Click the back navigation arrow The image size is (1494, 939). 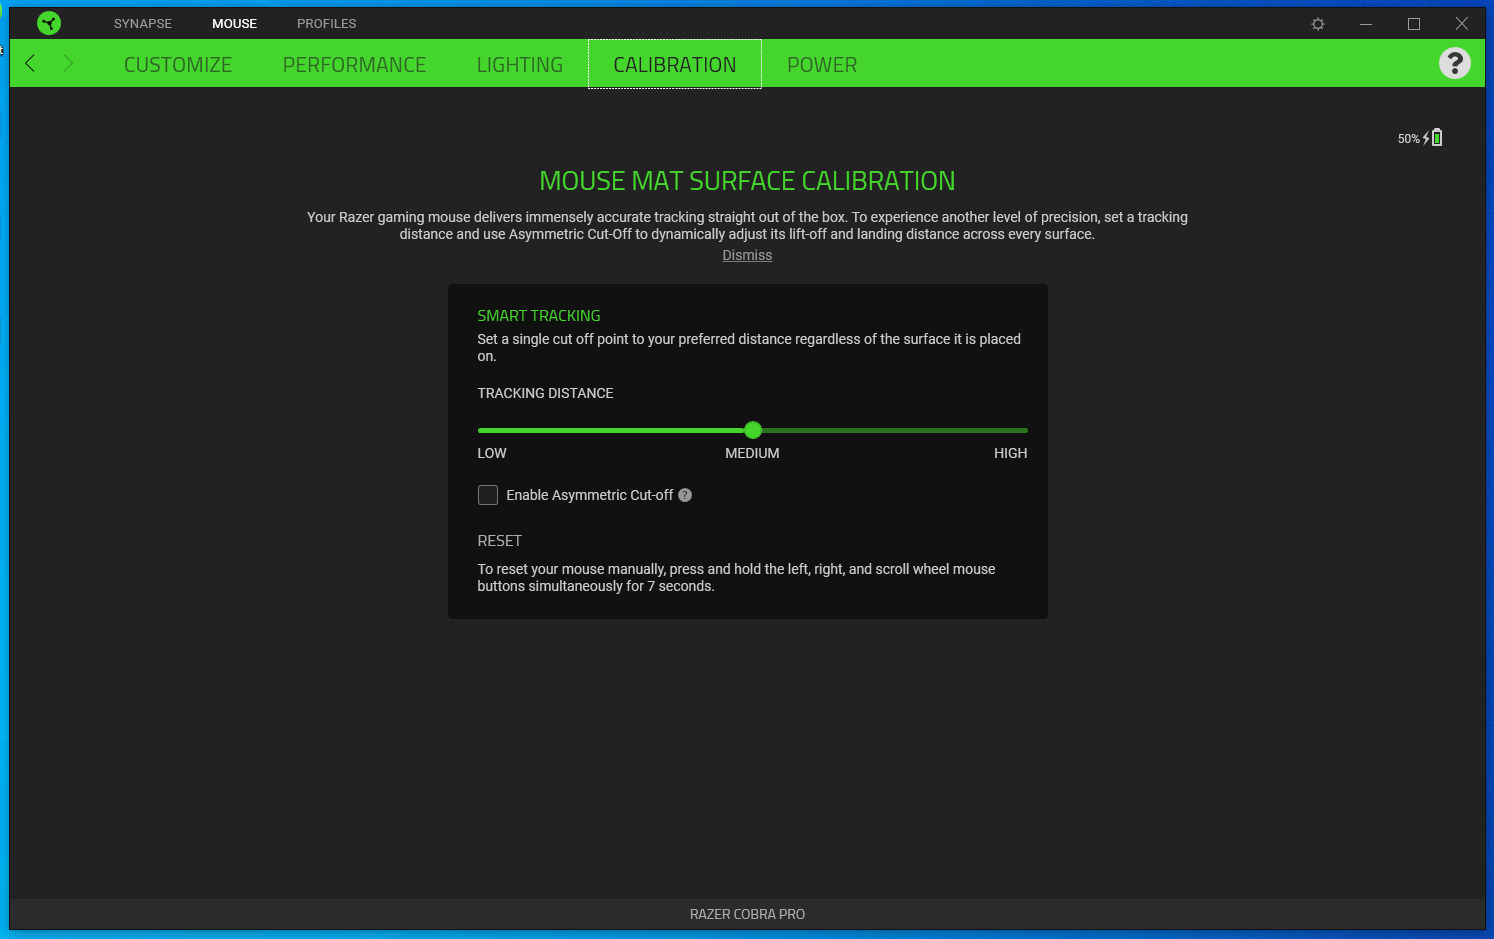(29, 62)
